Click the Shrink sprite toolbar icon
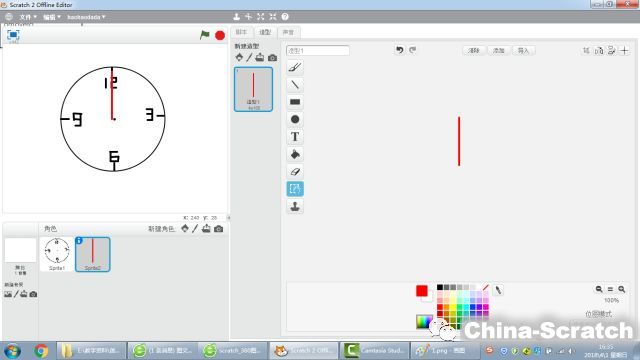 [x=273, y=17]
